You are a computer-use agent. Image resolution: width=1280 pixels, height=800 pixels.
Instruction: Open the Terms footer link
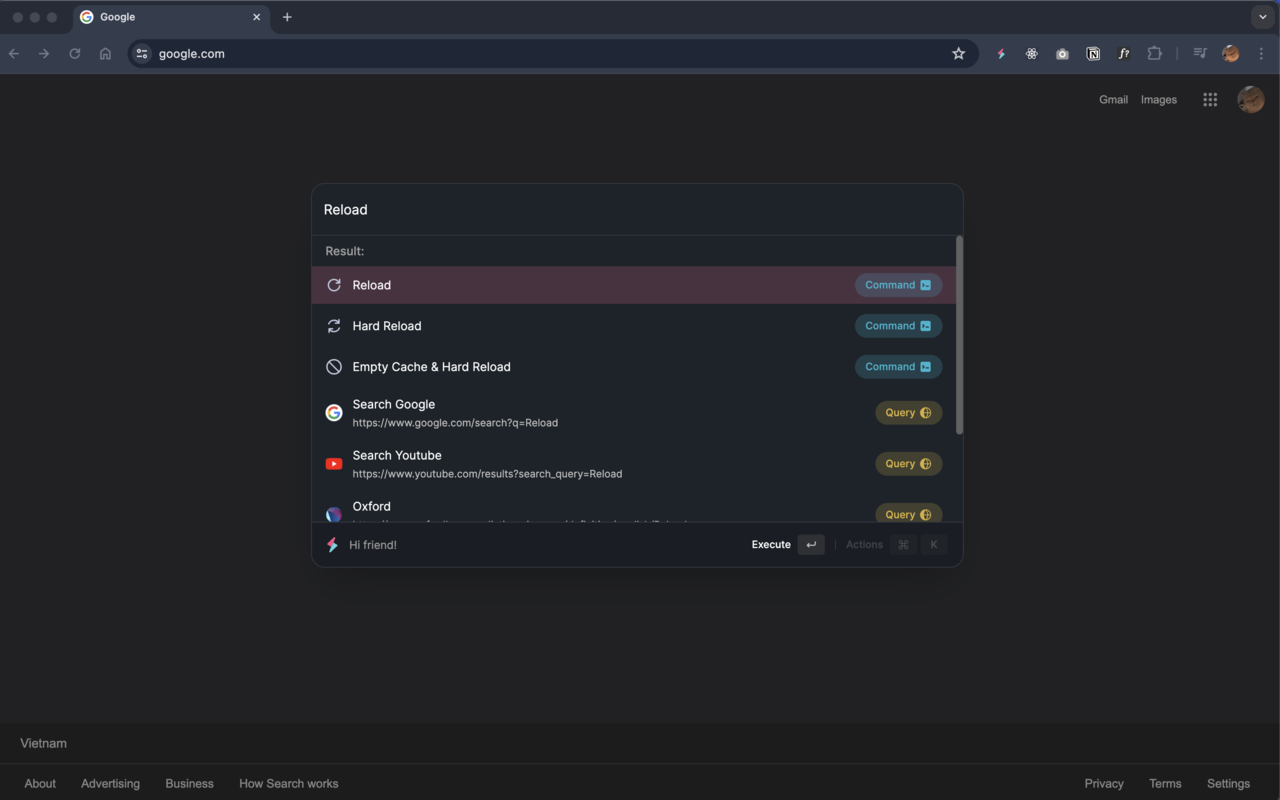pos(1165,784)
